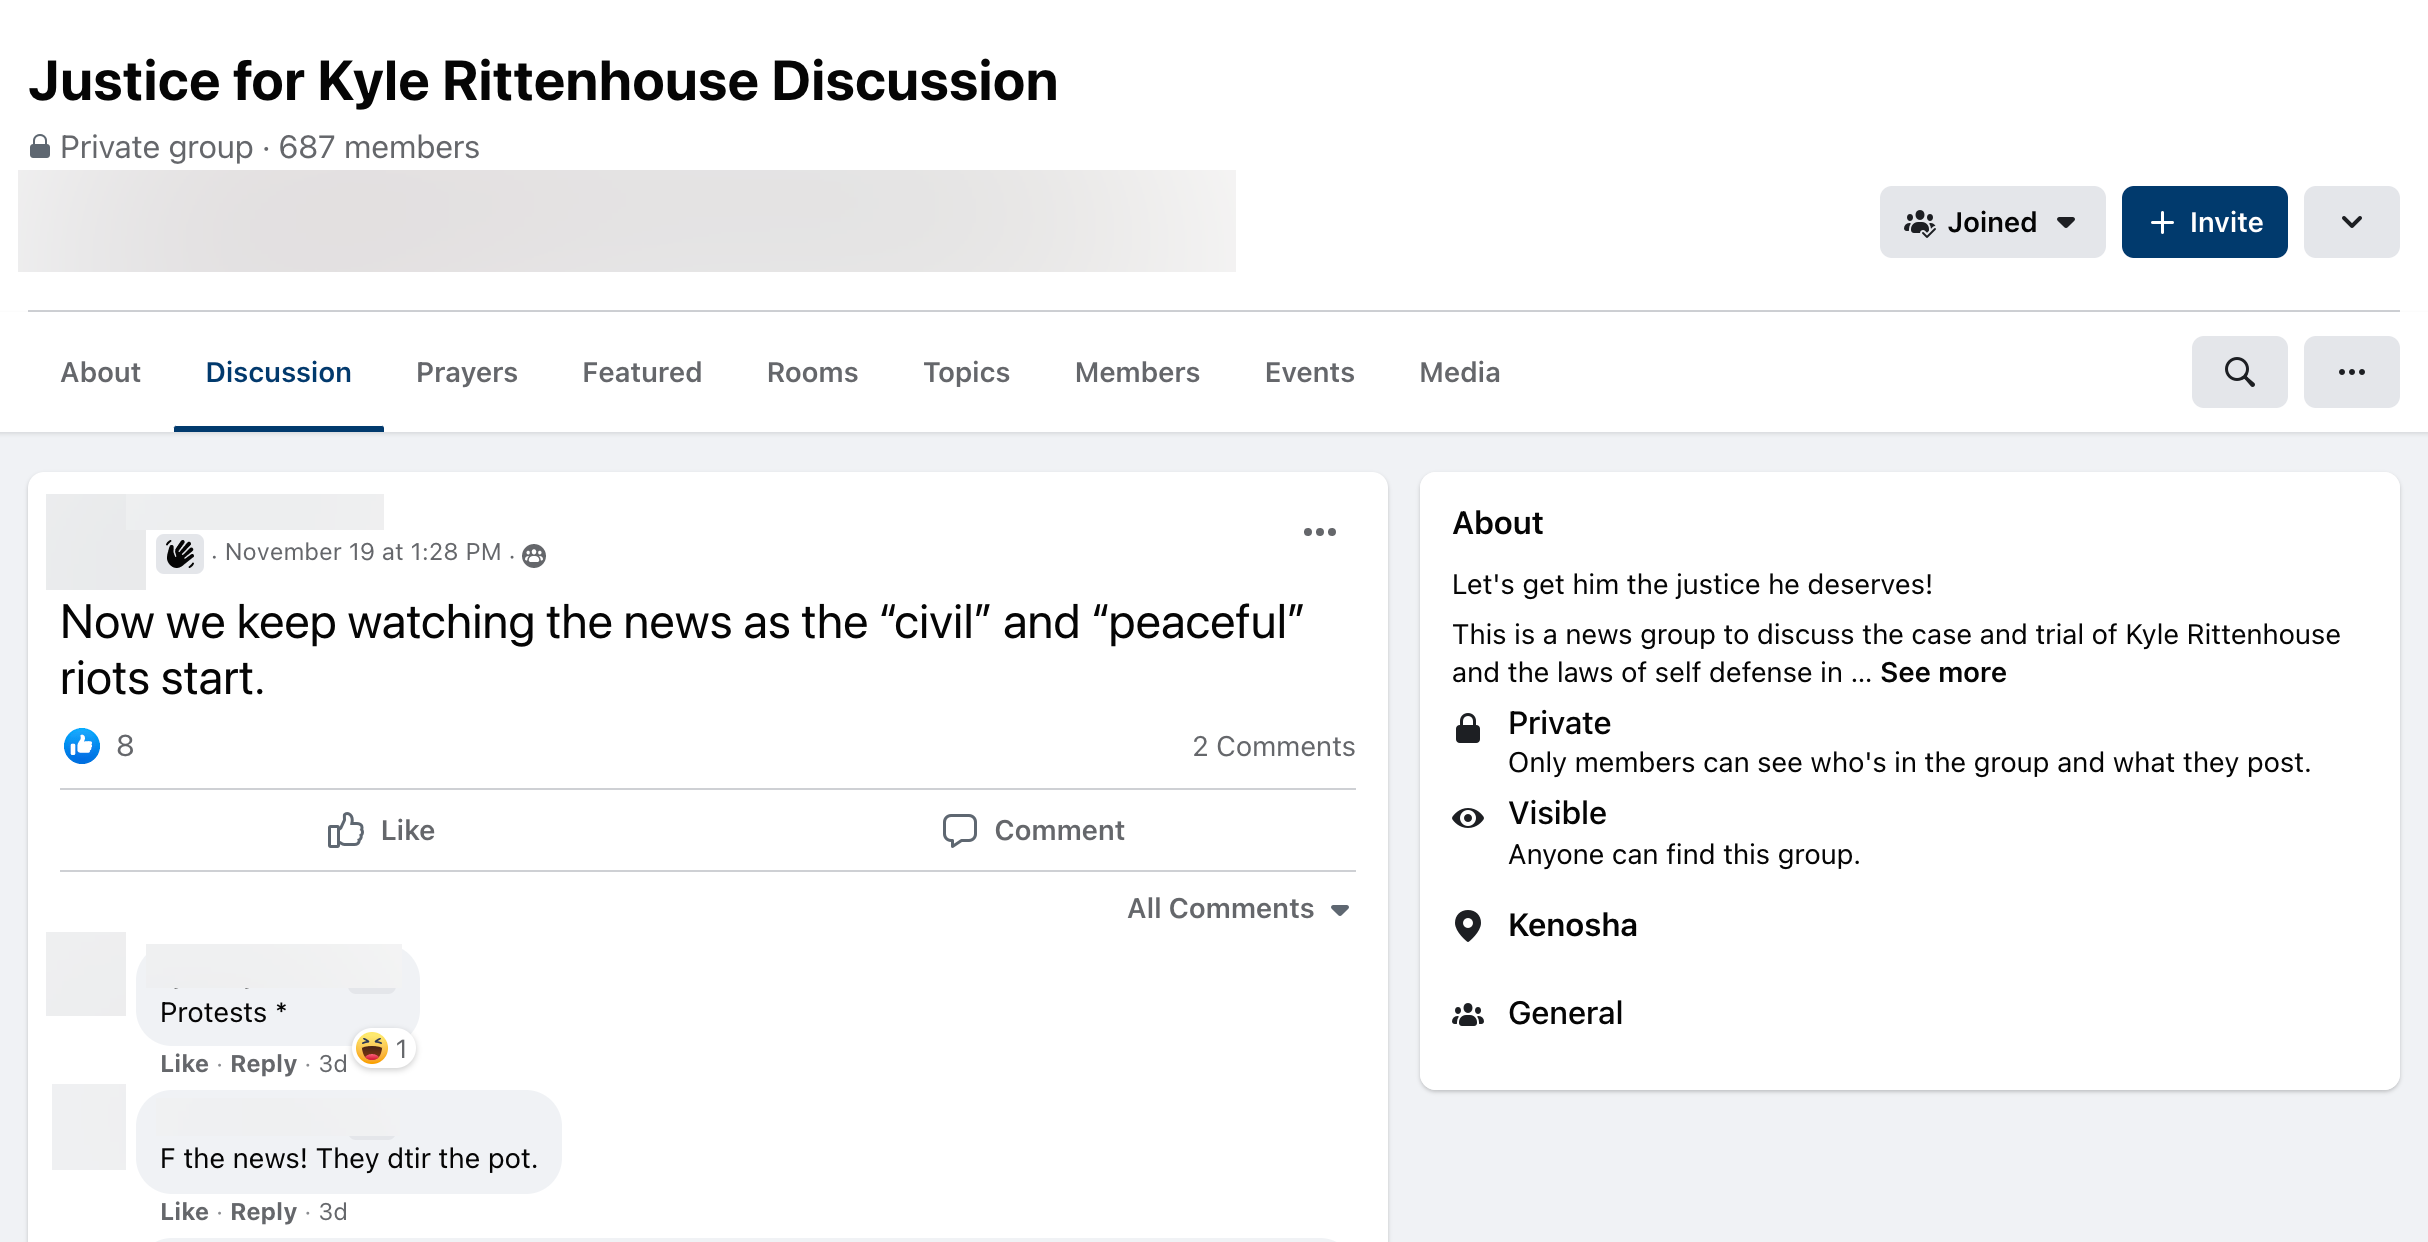Like the "Protests *" comment
Screen dimensions: 2428x1242
[x=184, y=1063]
